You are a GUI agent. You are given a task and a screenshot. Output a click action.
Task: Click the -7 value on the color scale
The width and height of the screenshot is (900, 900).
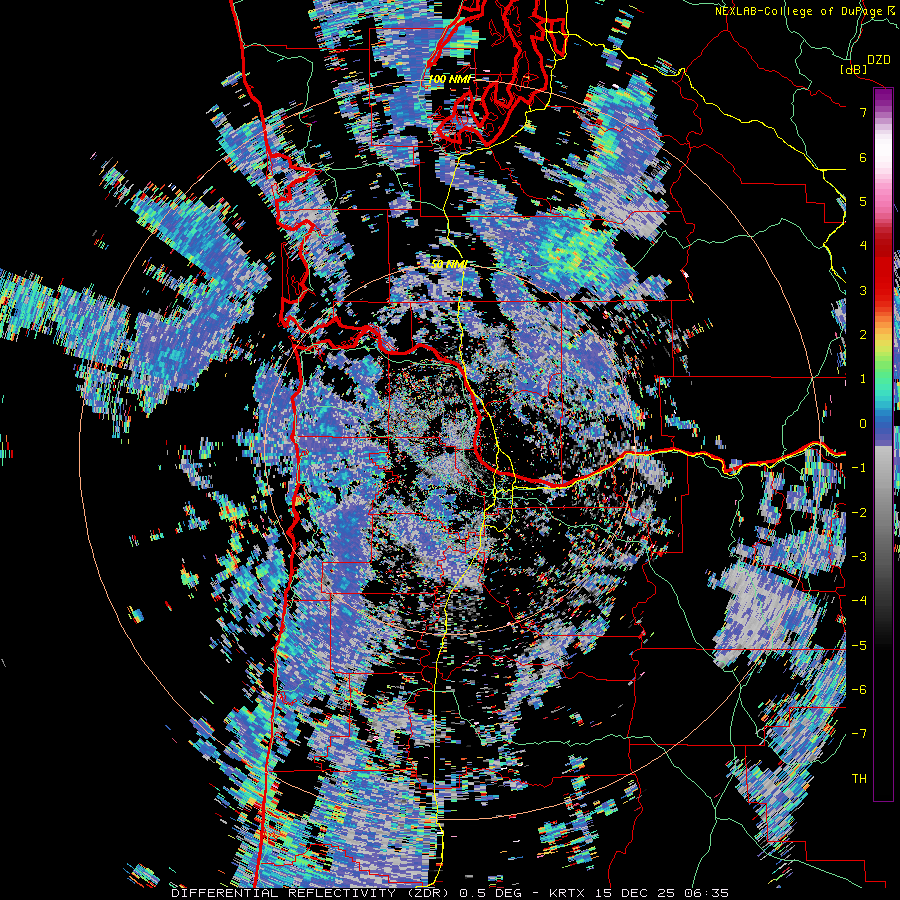(859, 734)
